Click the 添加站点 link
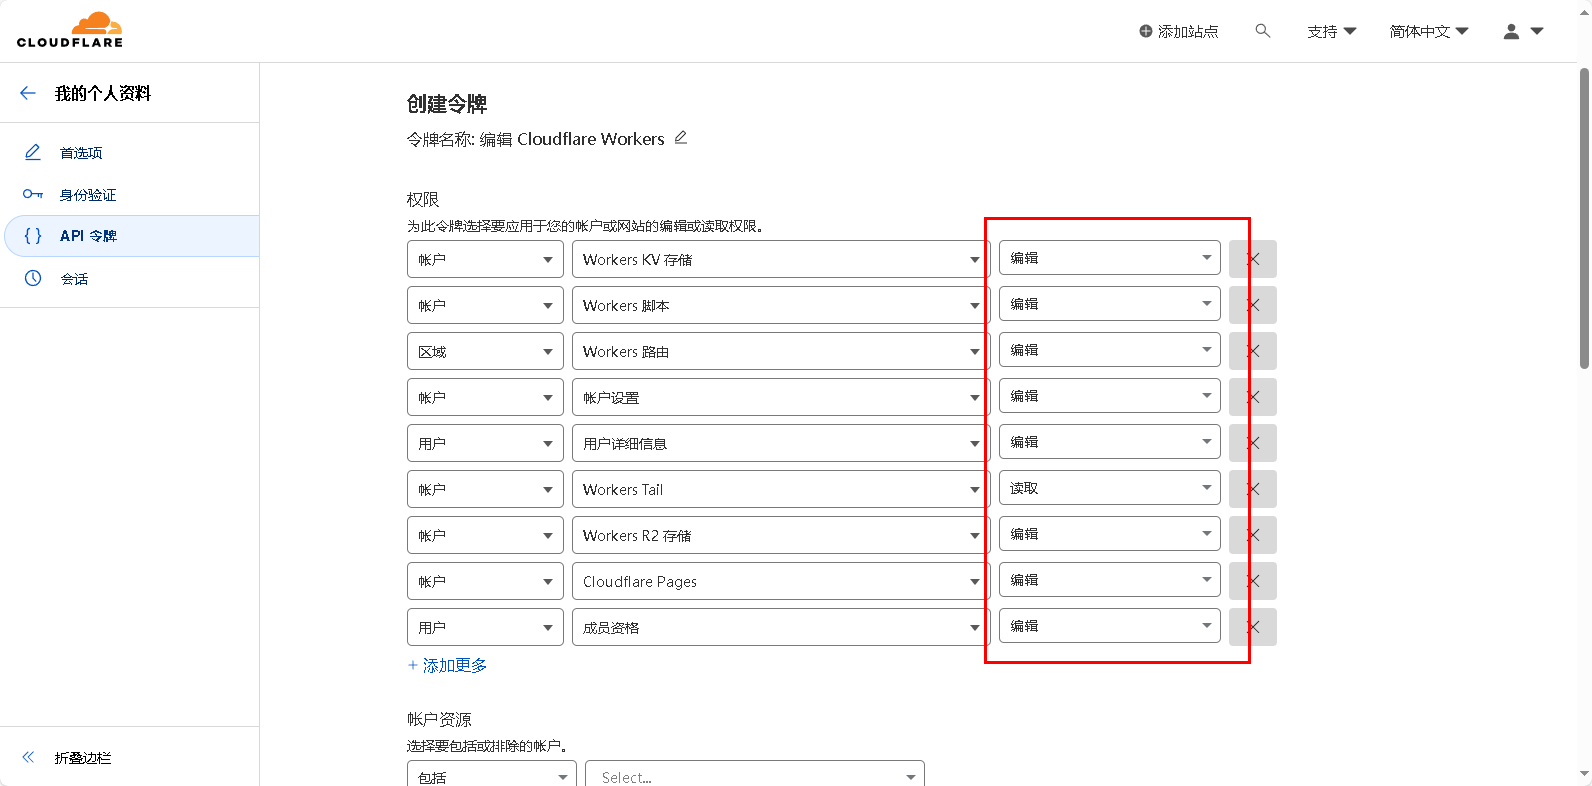 point(1188,31)
